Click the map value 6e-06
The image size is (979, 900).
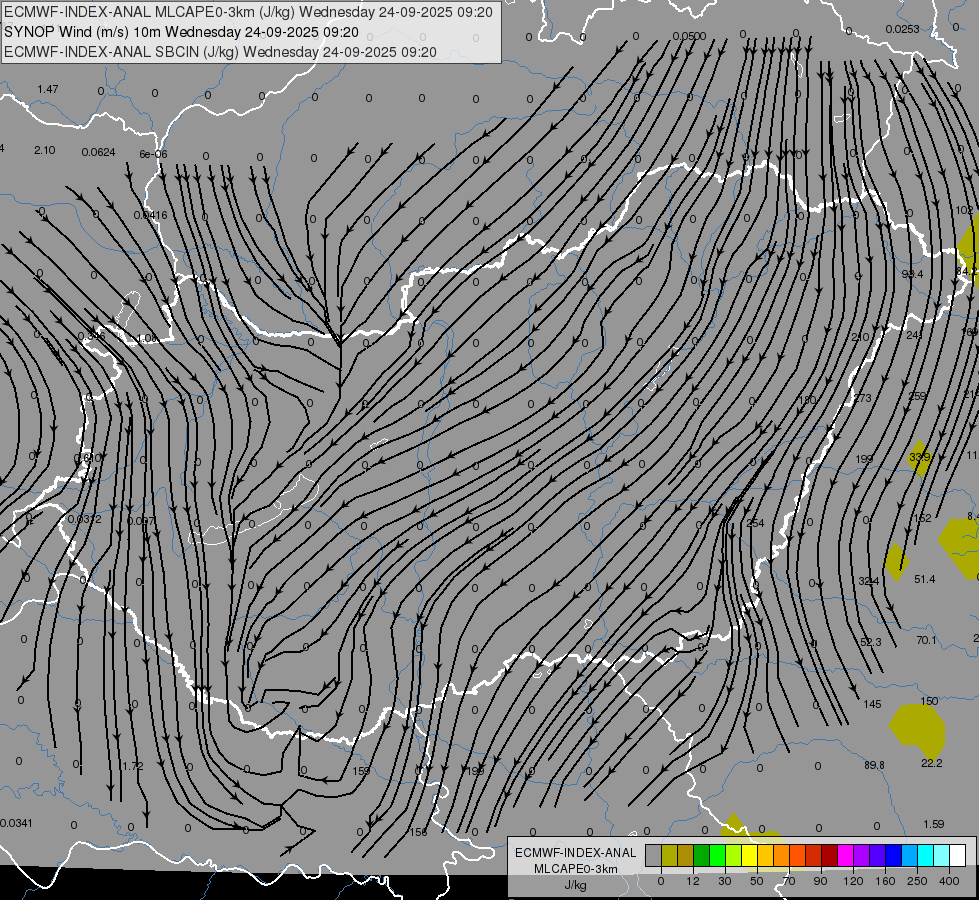pyautogui.click(x=153, y=154)
